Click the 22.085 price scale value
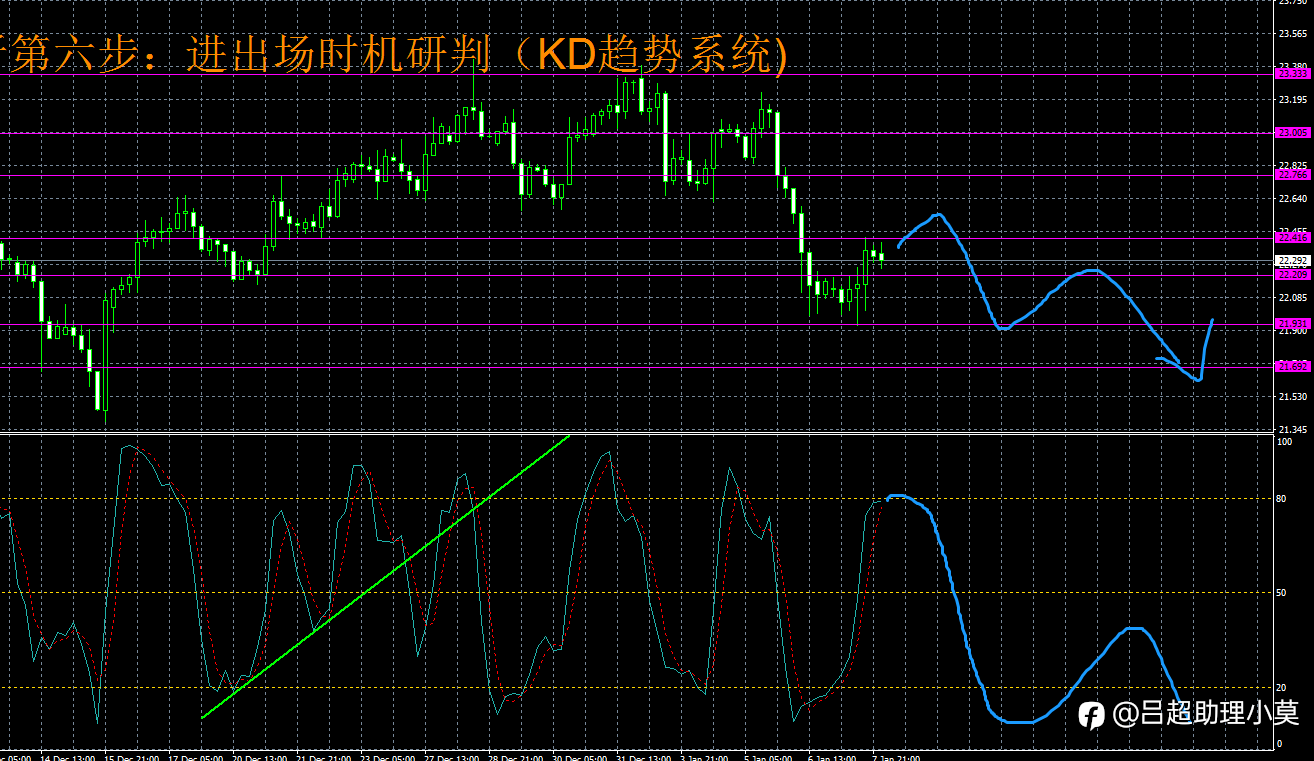This screenshot has width=1314, height=761. (x=1293, y=297)
